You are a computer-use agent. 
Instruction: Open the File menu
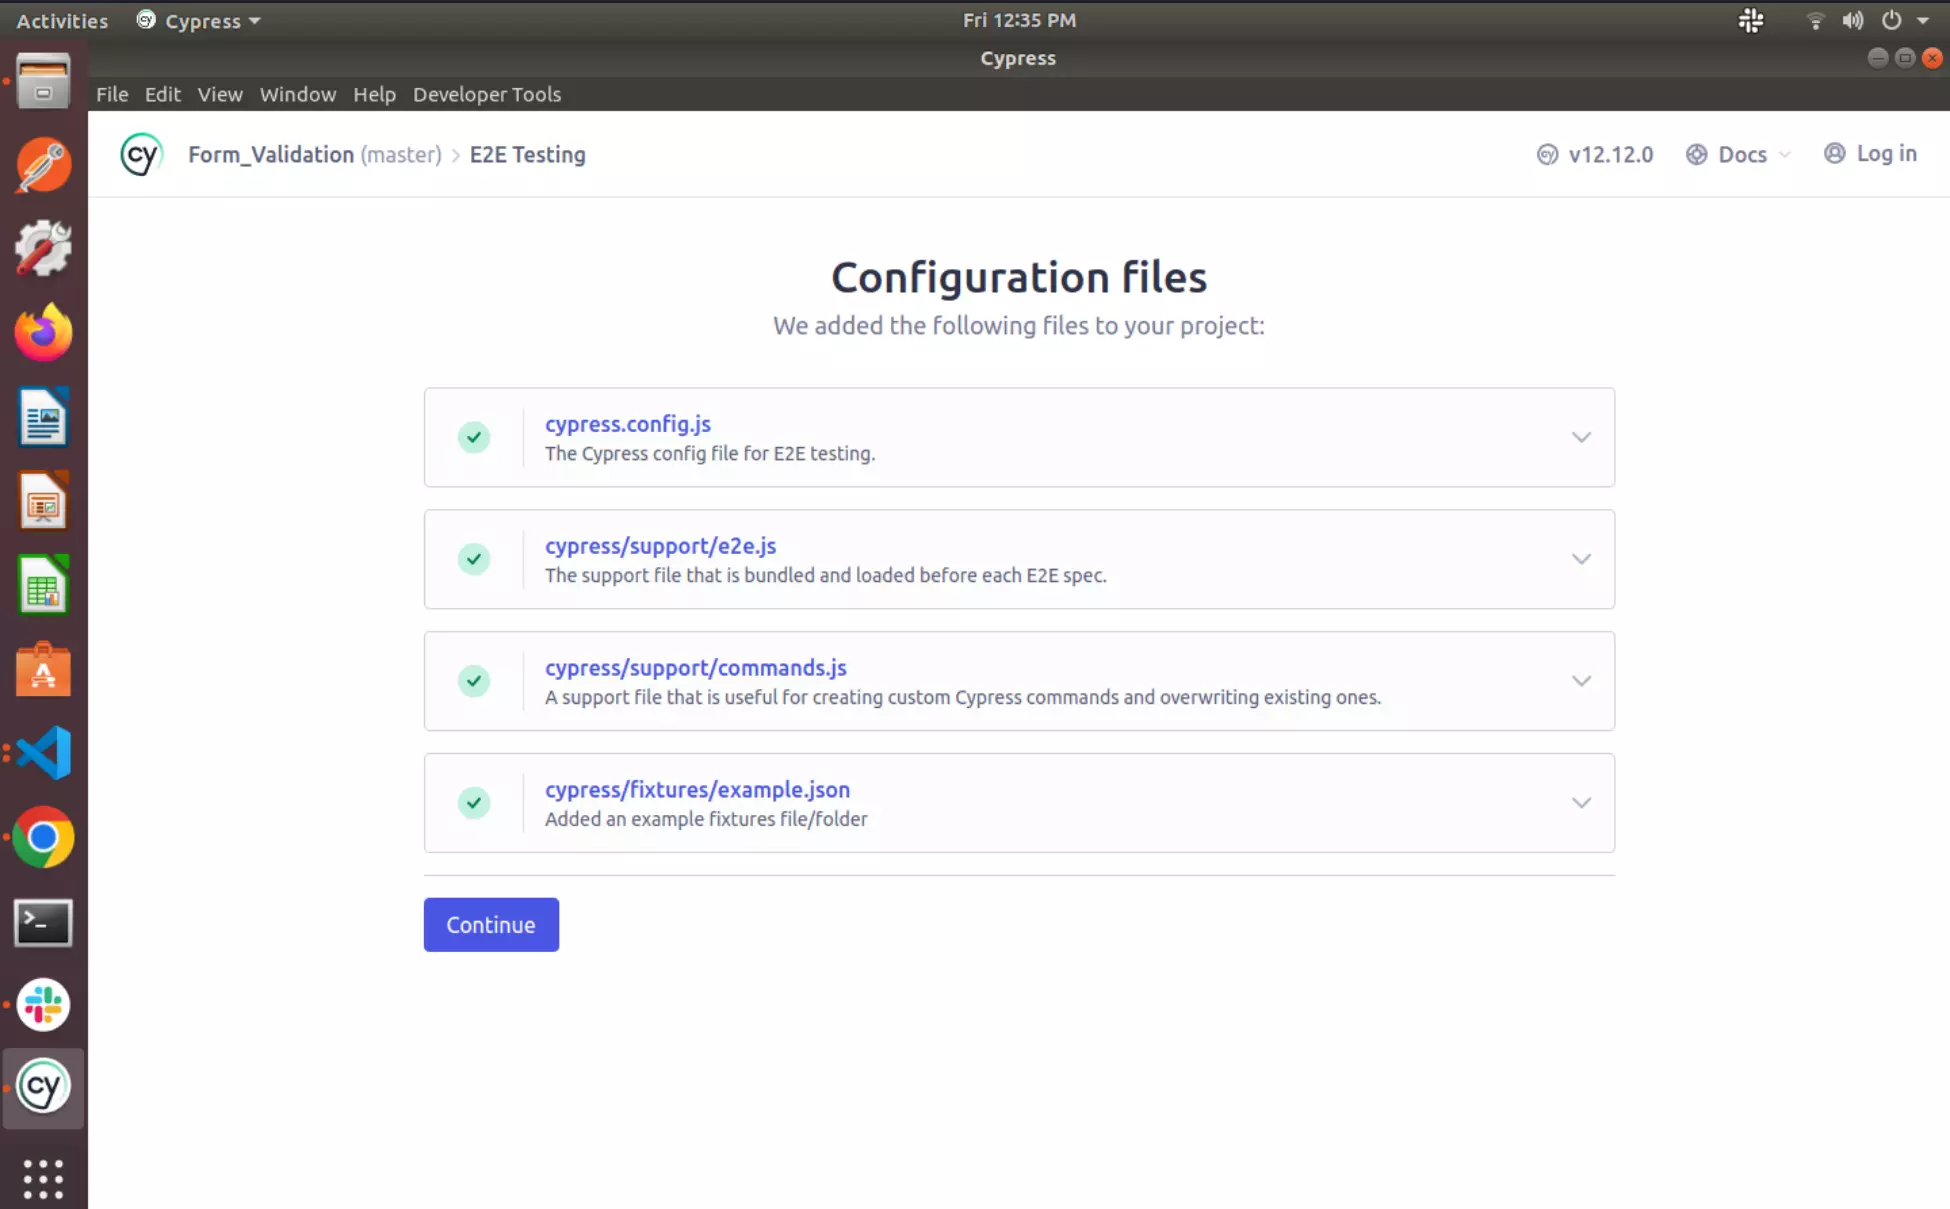click(x=112, y=94)
